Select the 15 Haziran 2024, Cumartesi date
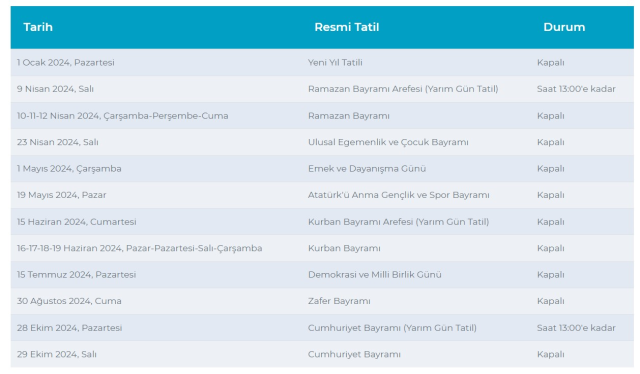The width and height of the screenshot is (640, 374). [x=76, y=222]
